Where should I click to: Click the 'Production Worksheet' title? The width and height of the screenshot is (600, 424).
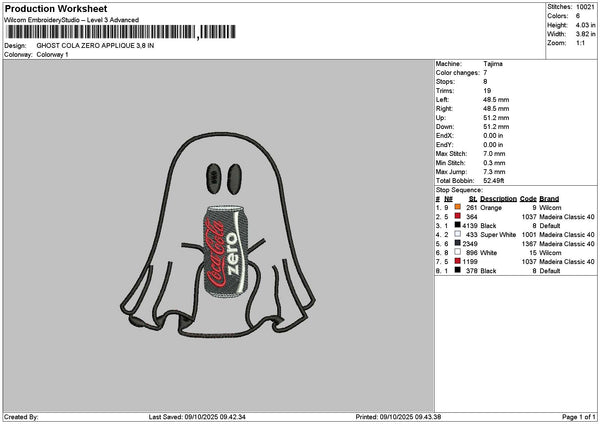56,9
